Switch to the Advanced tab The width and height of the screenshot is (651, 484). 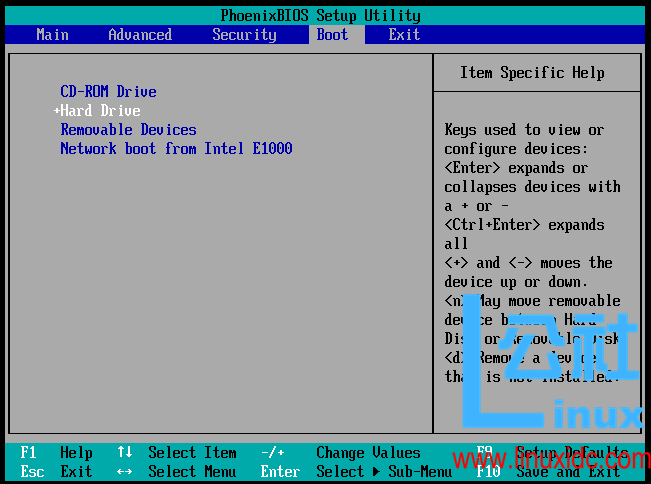click(140, 34)
